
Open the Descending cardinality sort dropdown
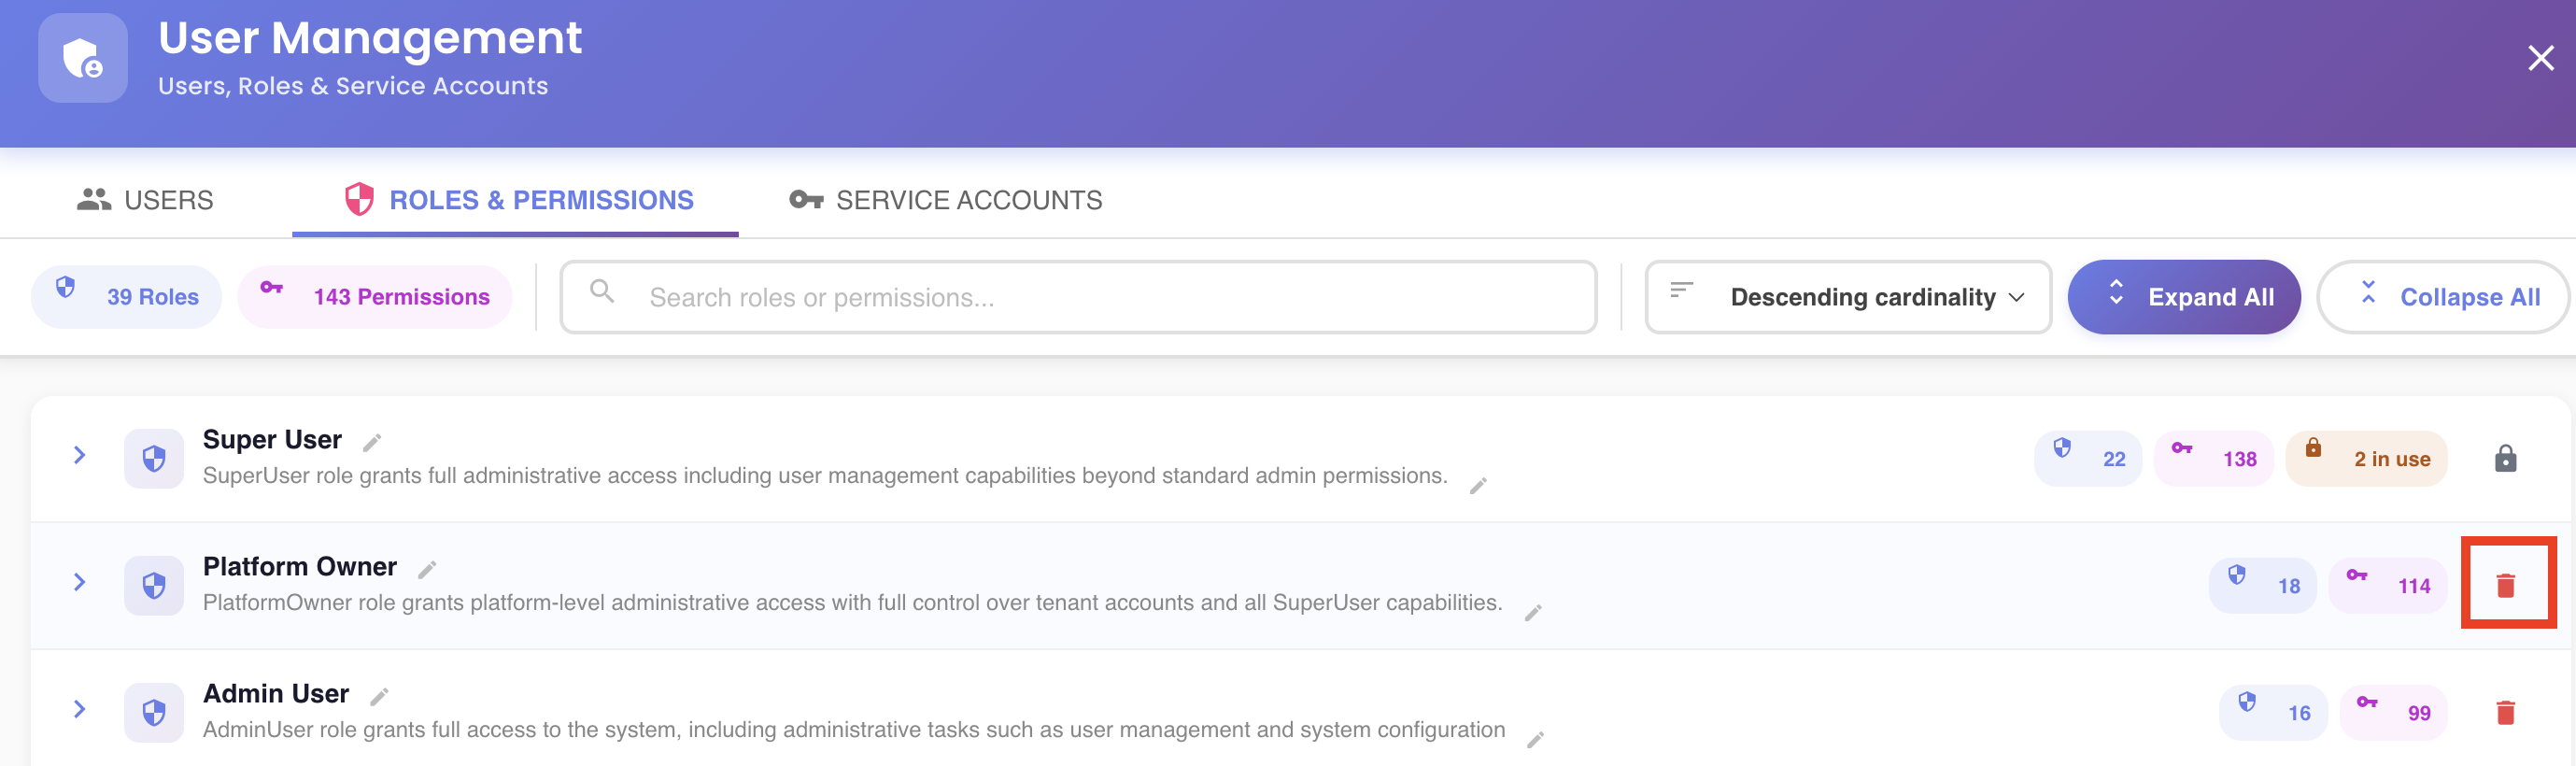1847,297
